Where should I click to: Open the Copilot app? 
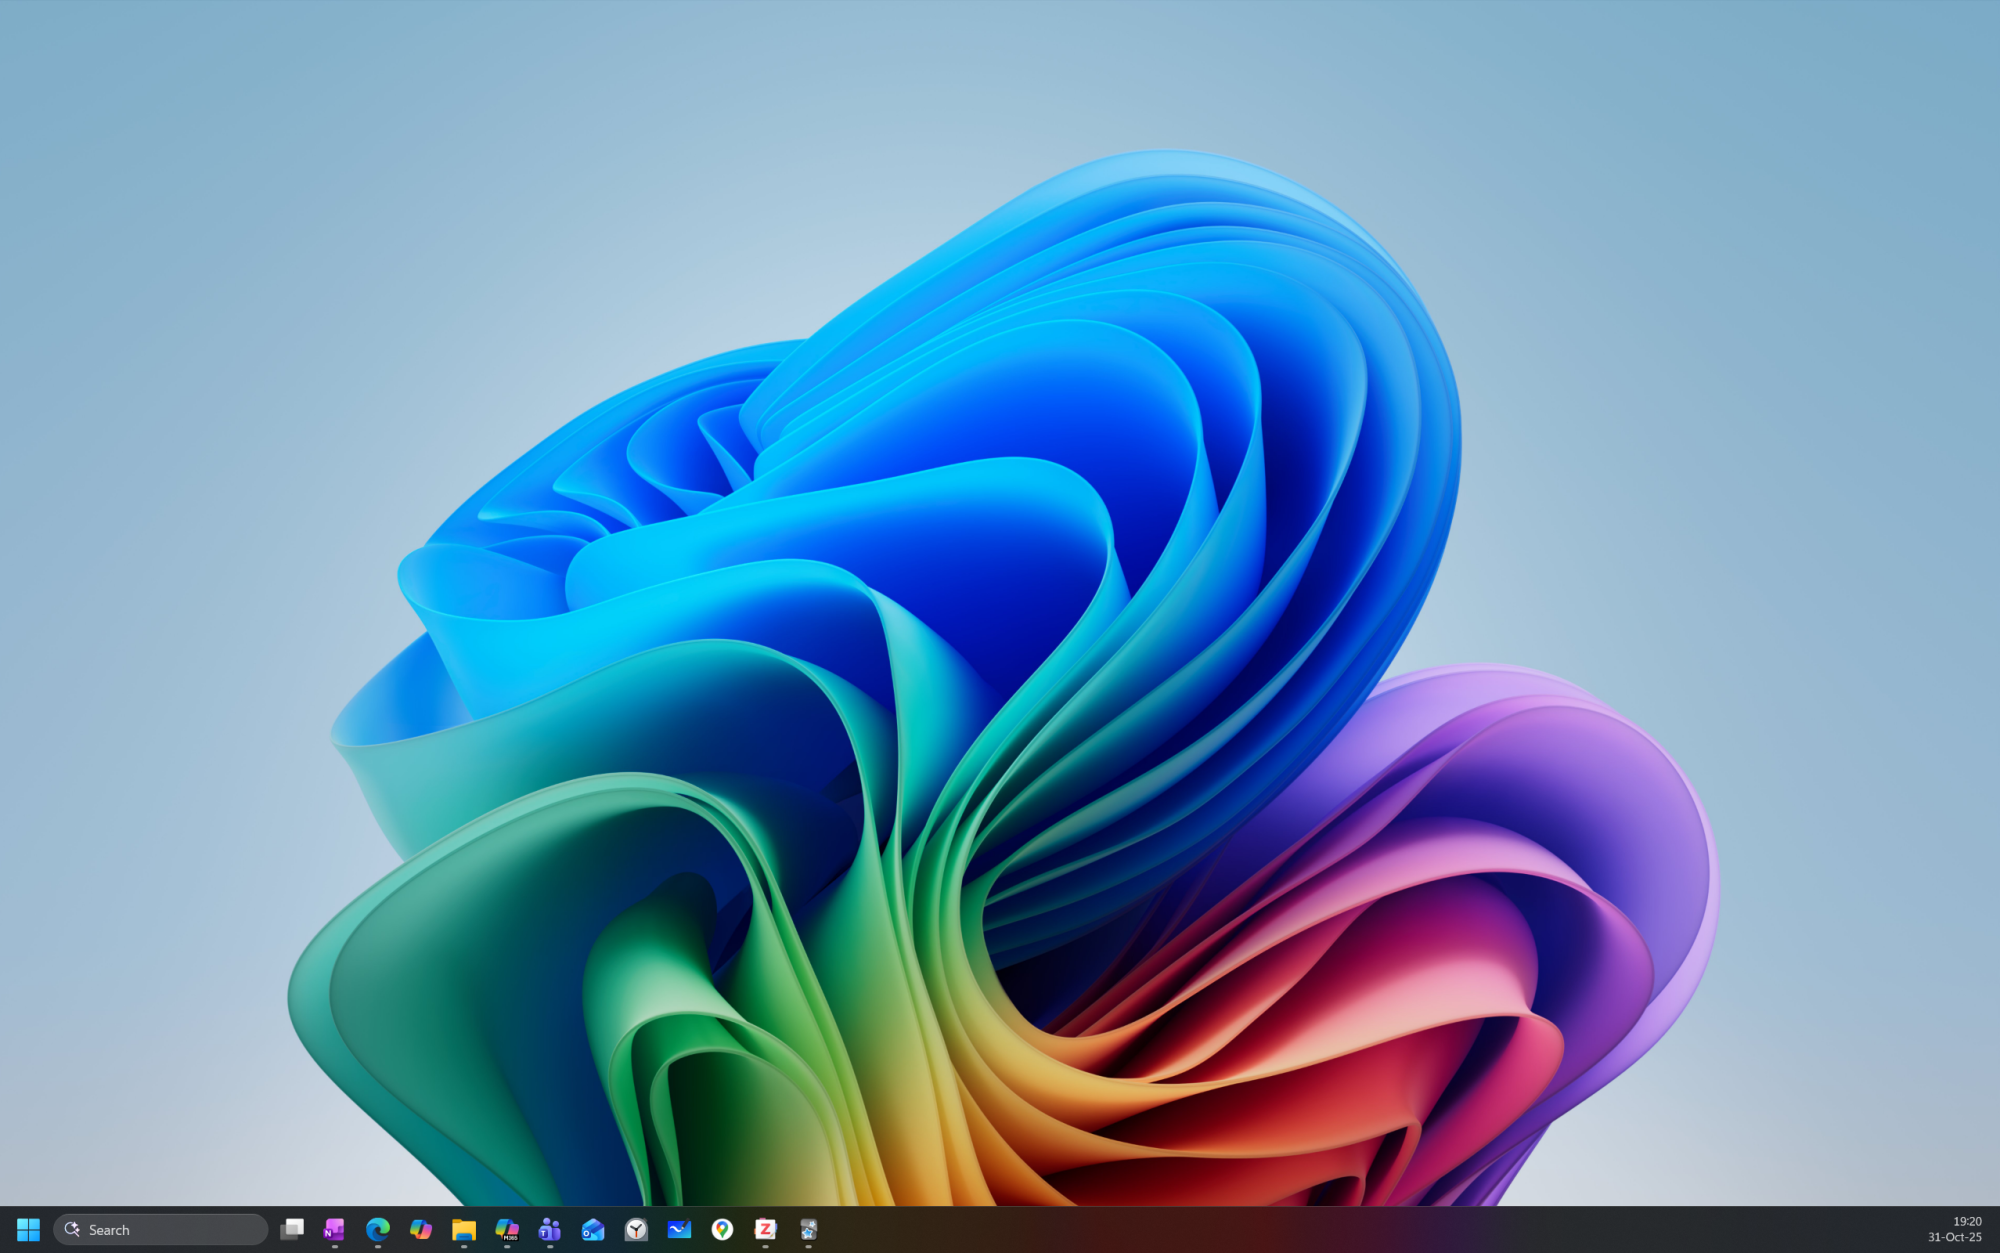pos(420,1229)
